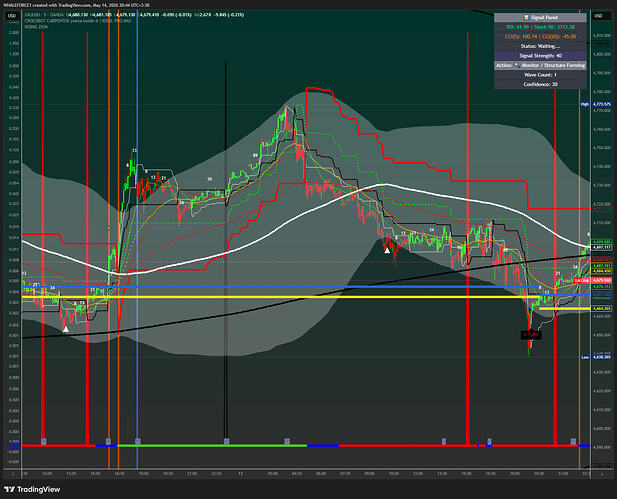Viewport: 617px width, 499px height.
Task: Click the event marker below the black vertical line
Action: pos(226,442)
